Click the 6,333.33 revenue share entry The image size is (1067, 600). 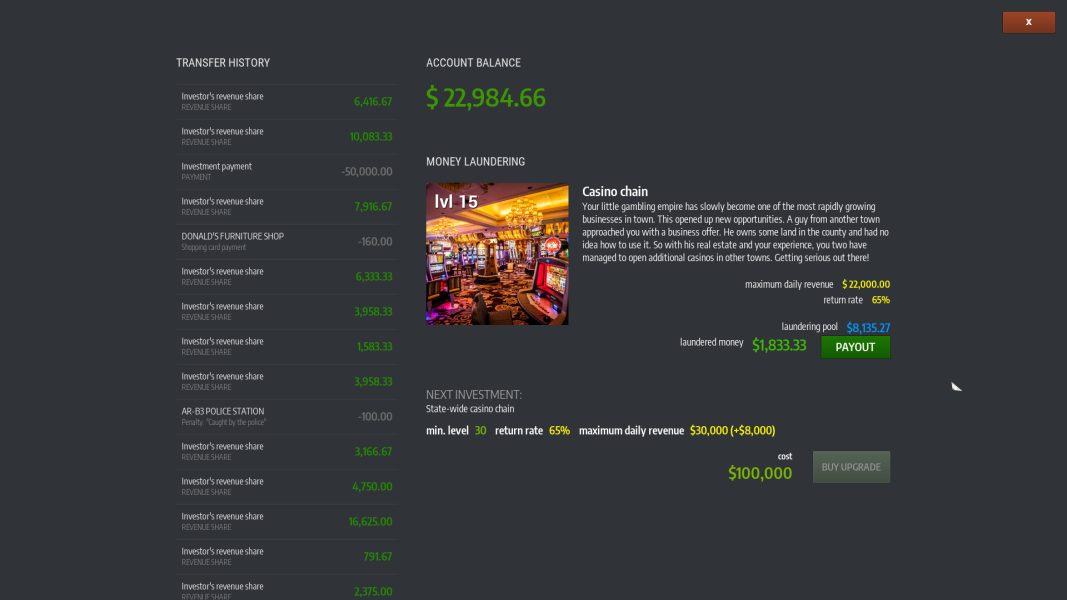pyautogui.click(x=286, y=276)
